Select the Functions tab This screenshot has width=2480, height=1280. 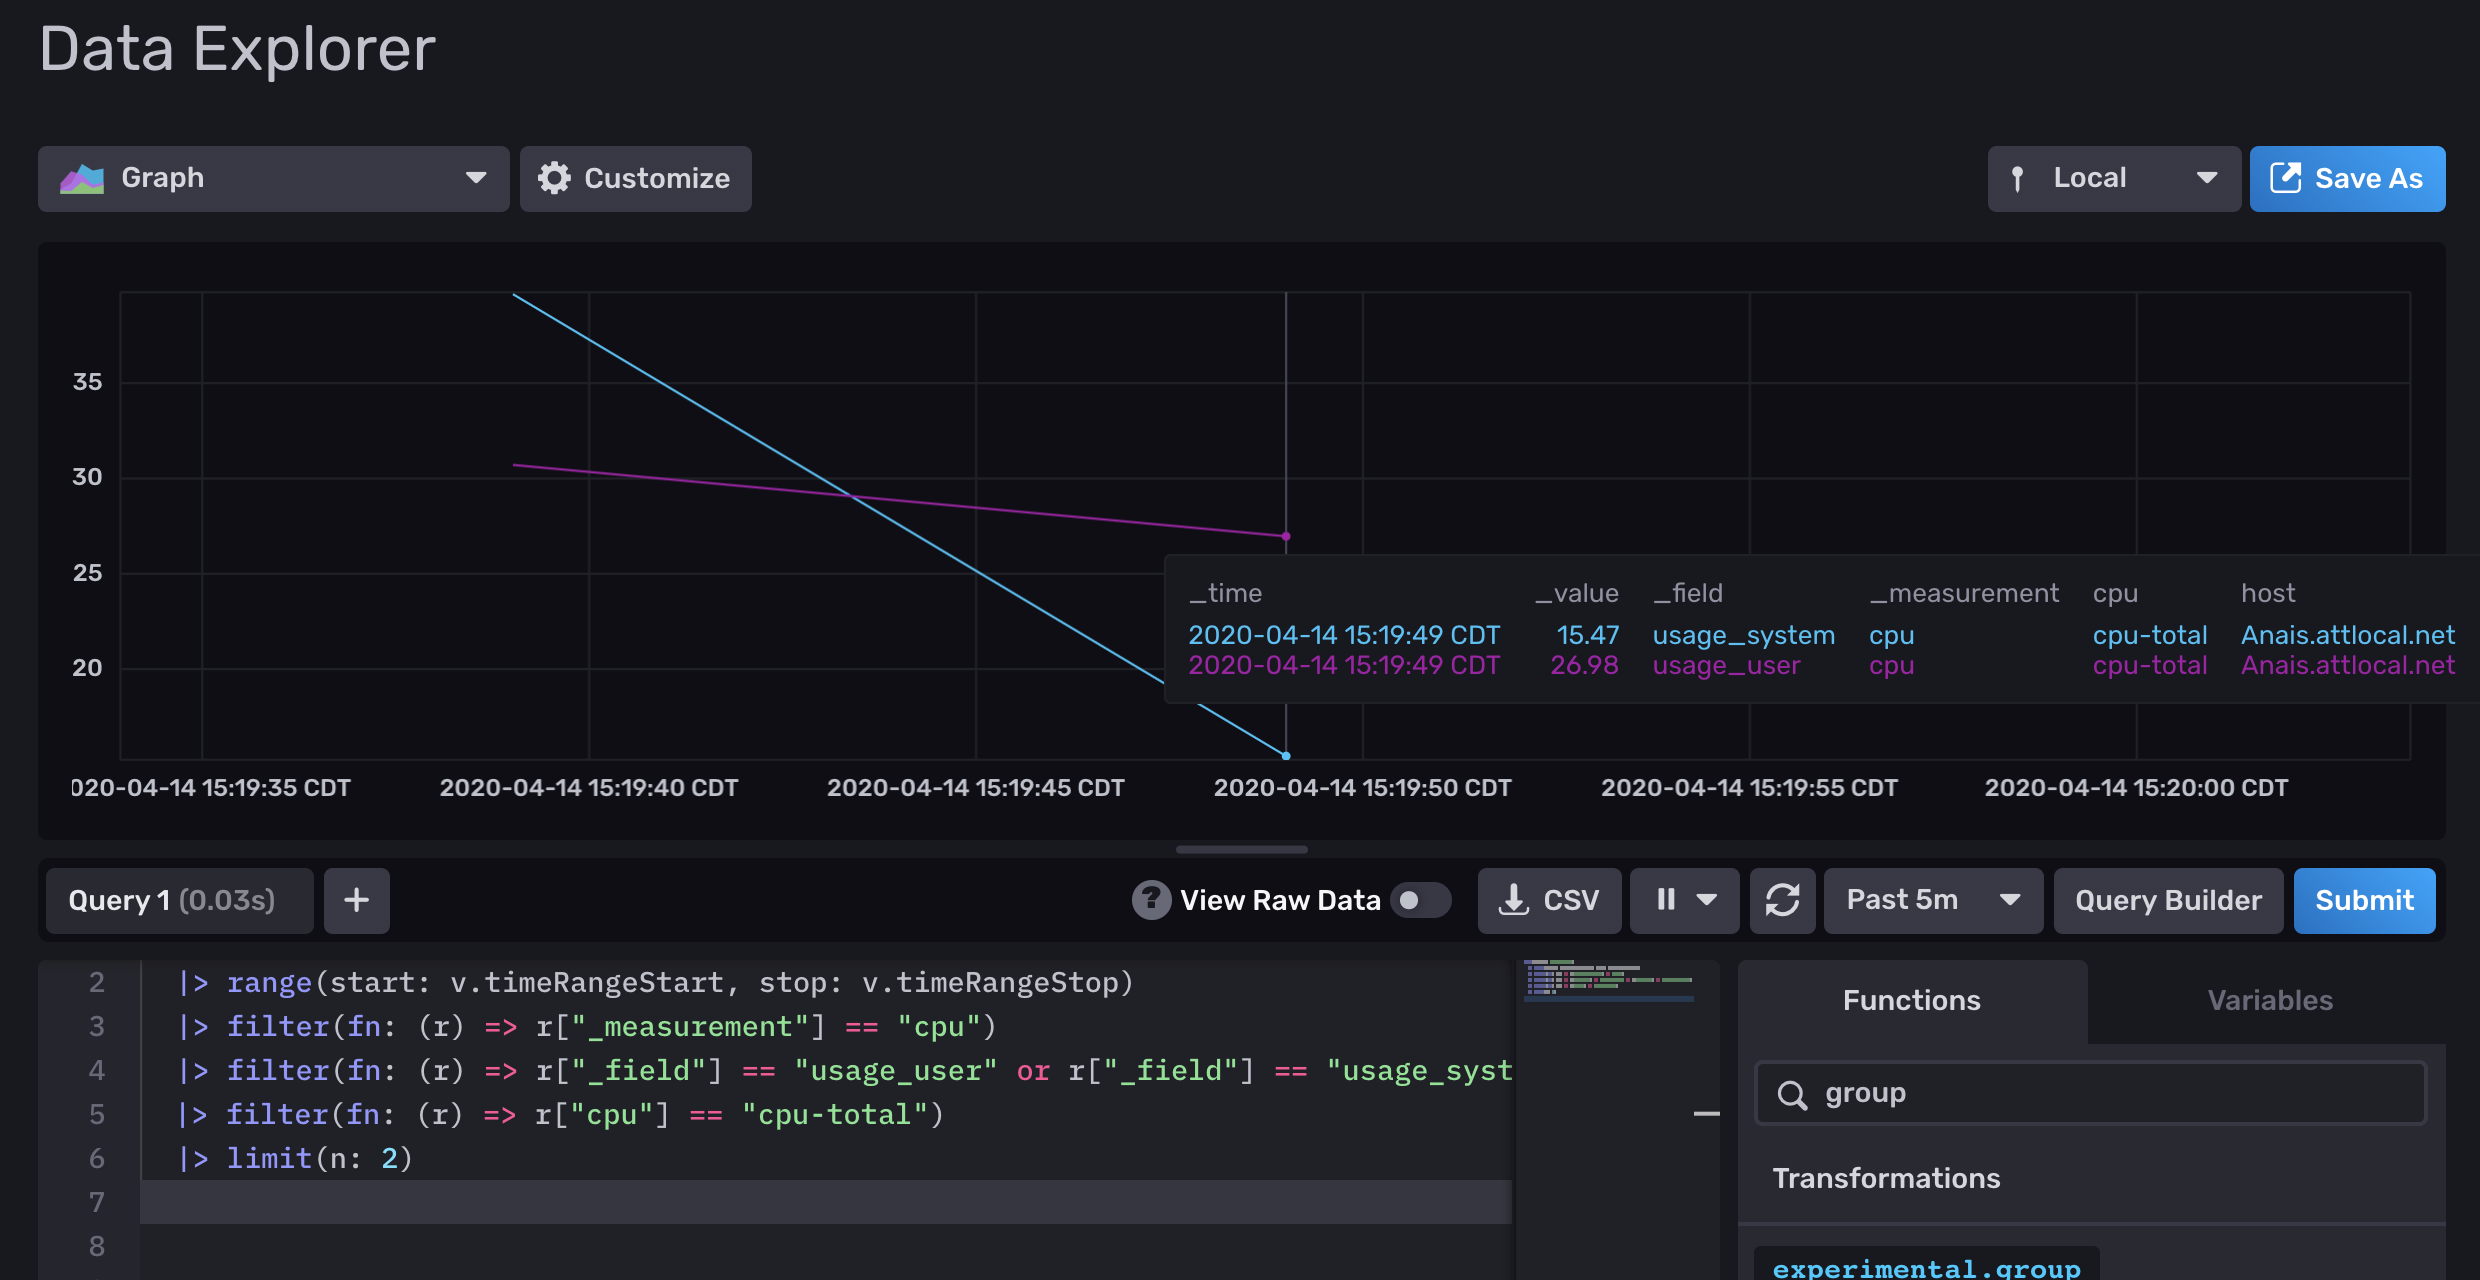(1911, 1000)
